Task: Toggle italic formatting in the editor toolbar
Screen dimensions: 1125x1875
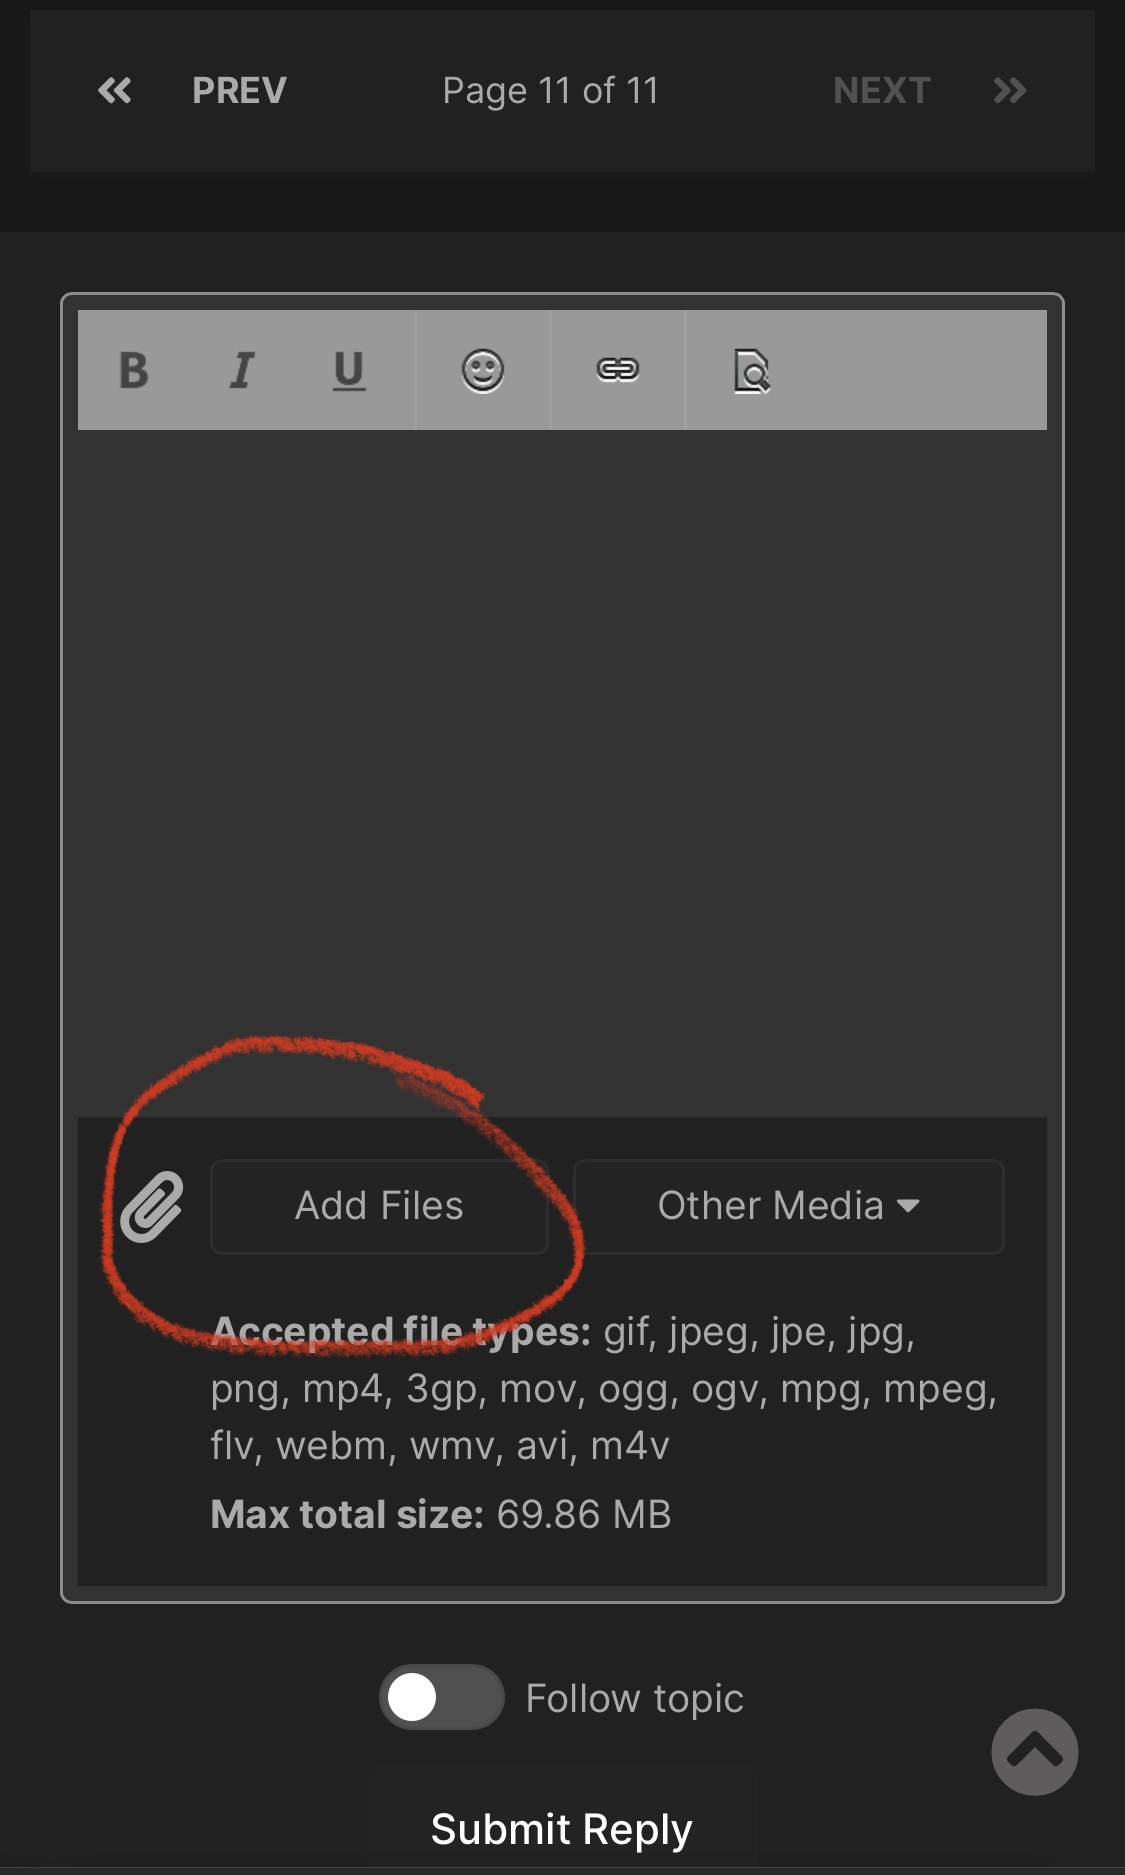Action: [241, 370]
